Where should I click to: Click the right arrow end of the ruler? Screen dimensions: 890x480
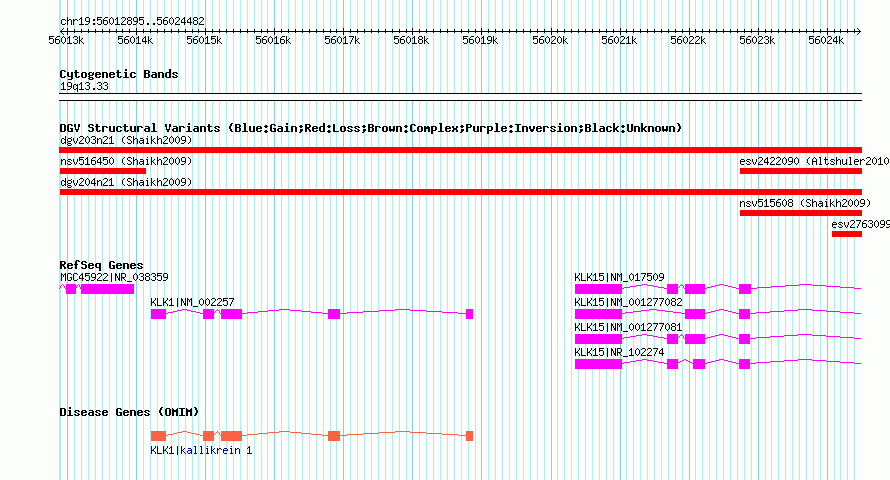click(x=858, y=31)
